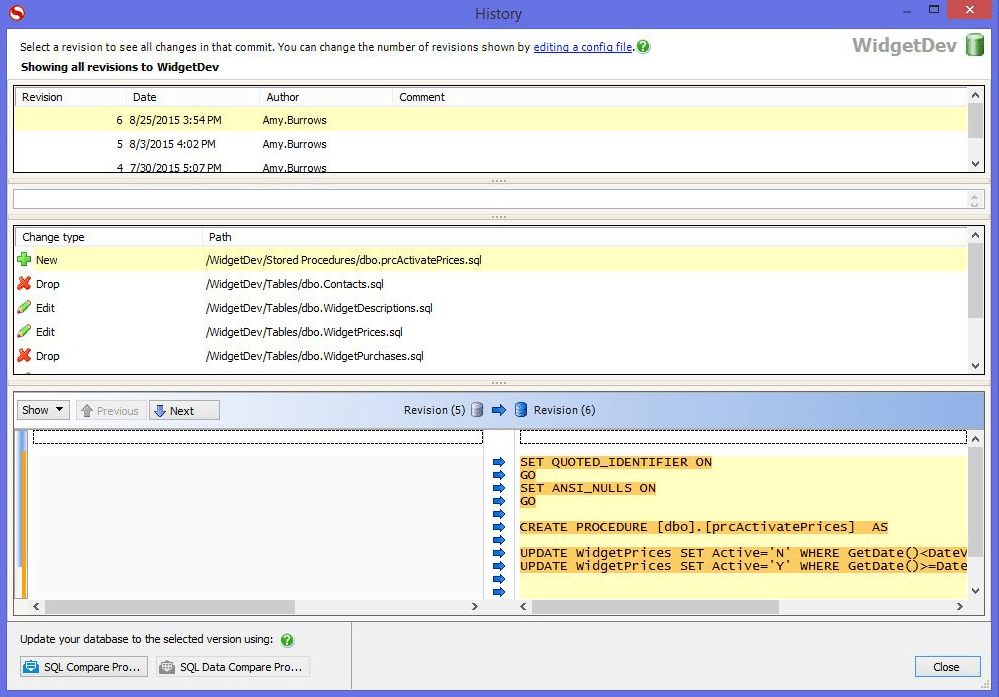Click the pencil Edit icon for WidgetDescriptions.sql
This screenshot has width=999, height=697.
(24, 307)
